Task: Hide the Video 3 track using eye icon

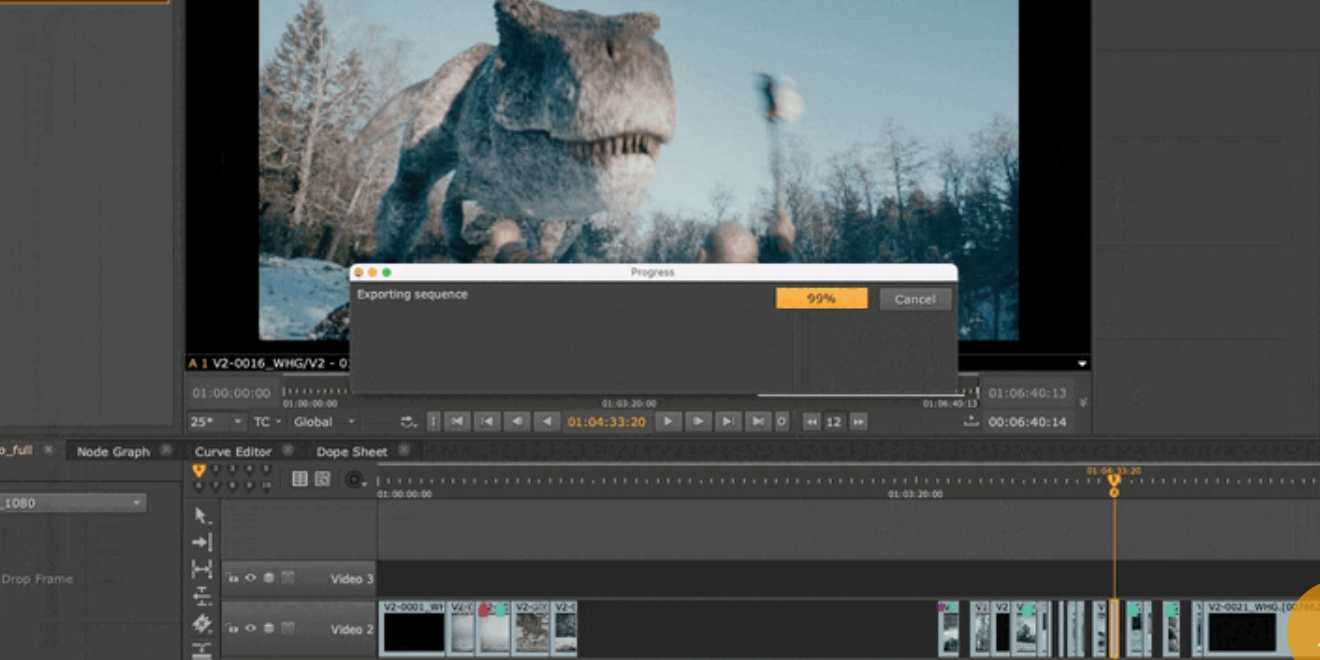Action: (x=250, y=578)
